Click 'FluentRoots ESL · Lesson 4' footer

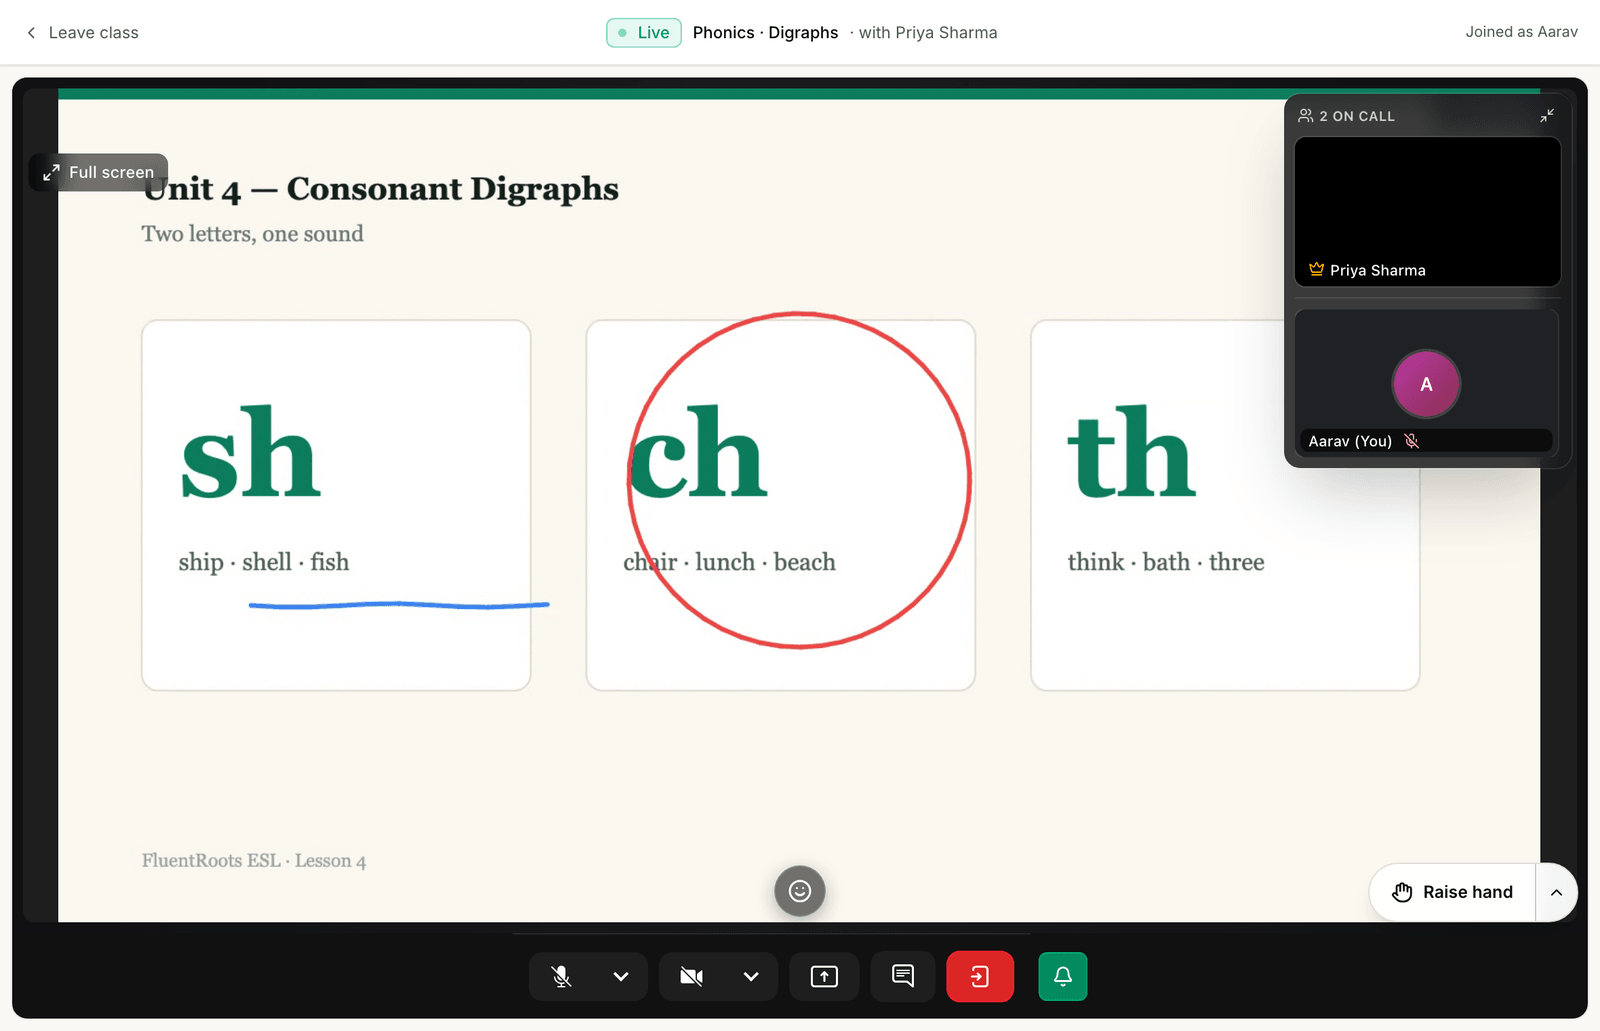click(254, 861)
